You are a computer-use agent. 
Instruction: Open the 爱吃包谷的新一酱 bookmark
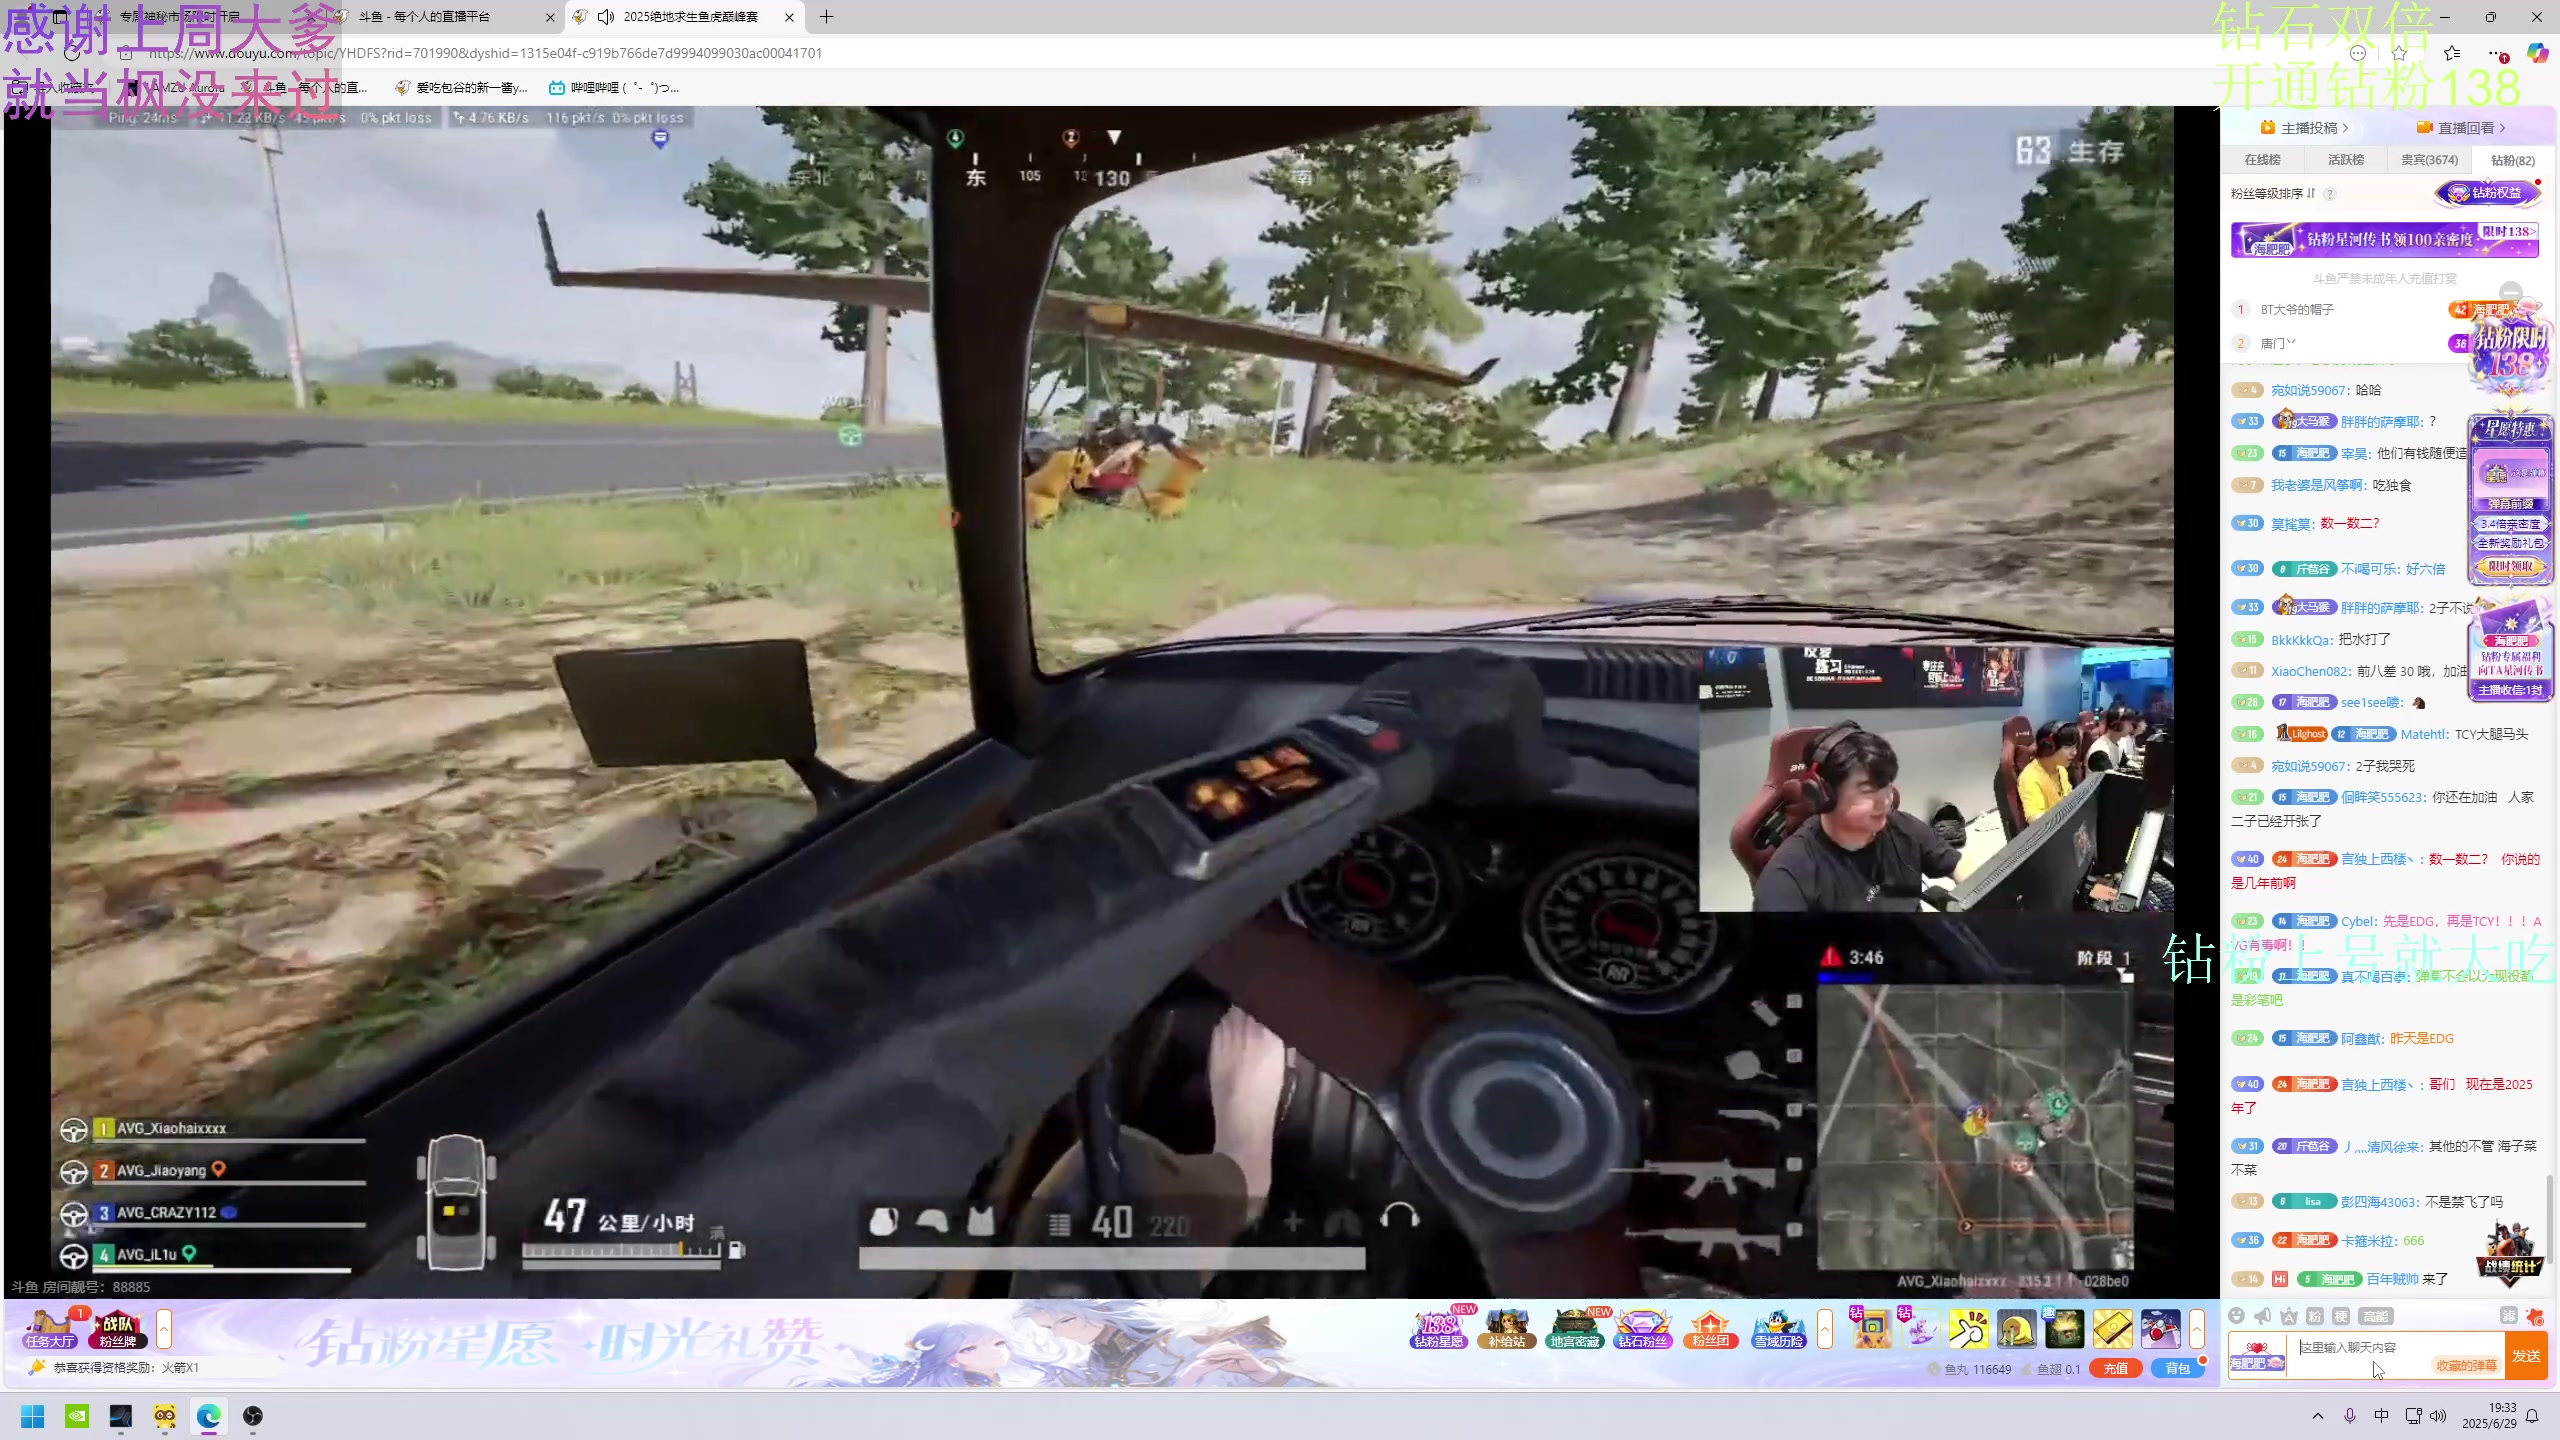pos(461,88)
